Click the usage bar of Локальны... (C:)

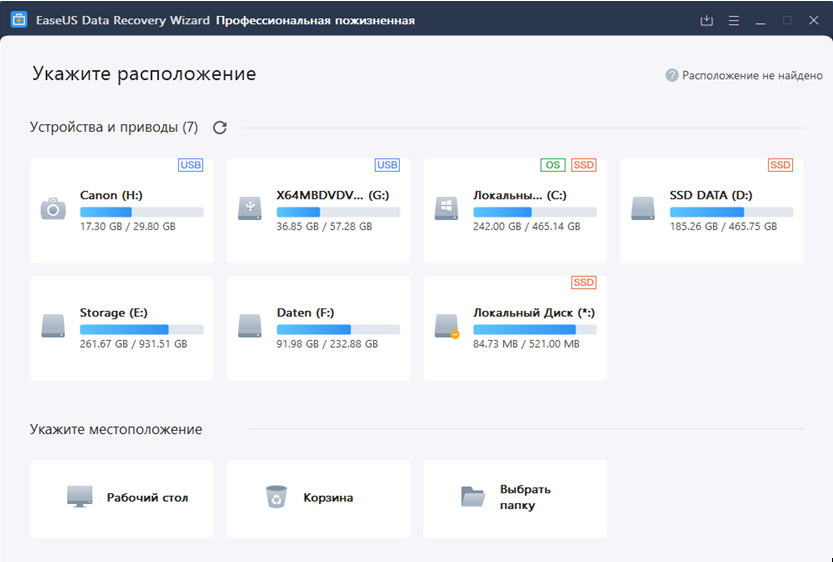534,212
